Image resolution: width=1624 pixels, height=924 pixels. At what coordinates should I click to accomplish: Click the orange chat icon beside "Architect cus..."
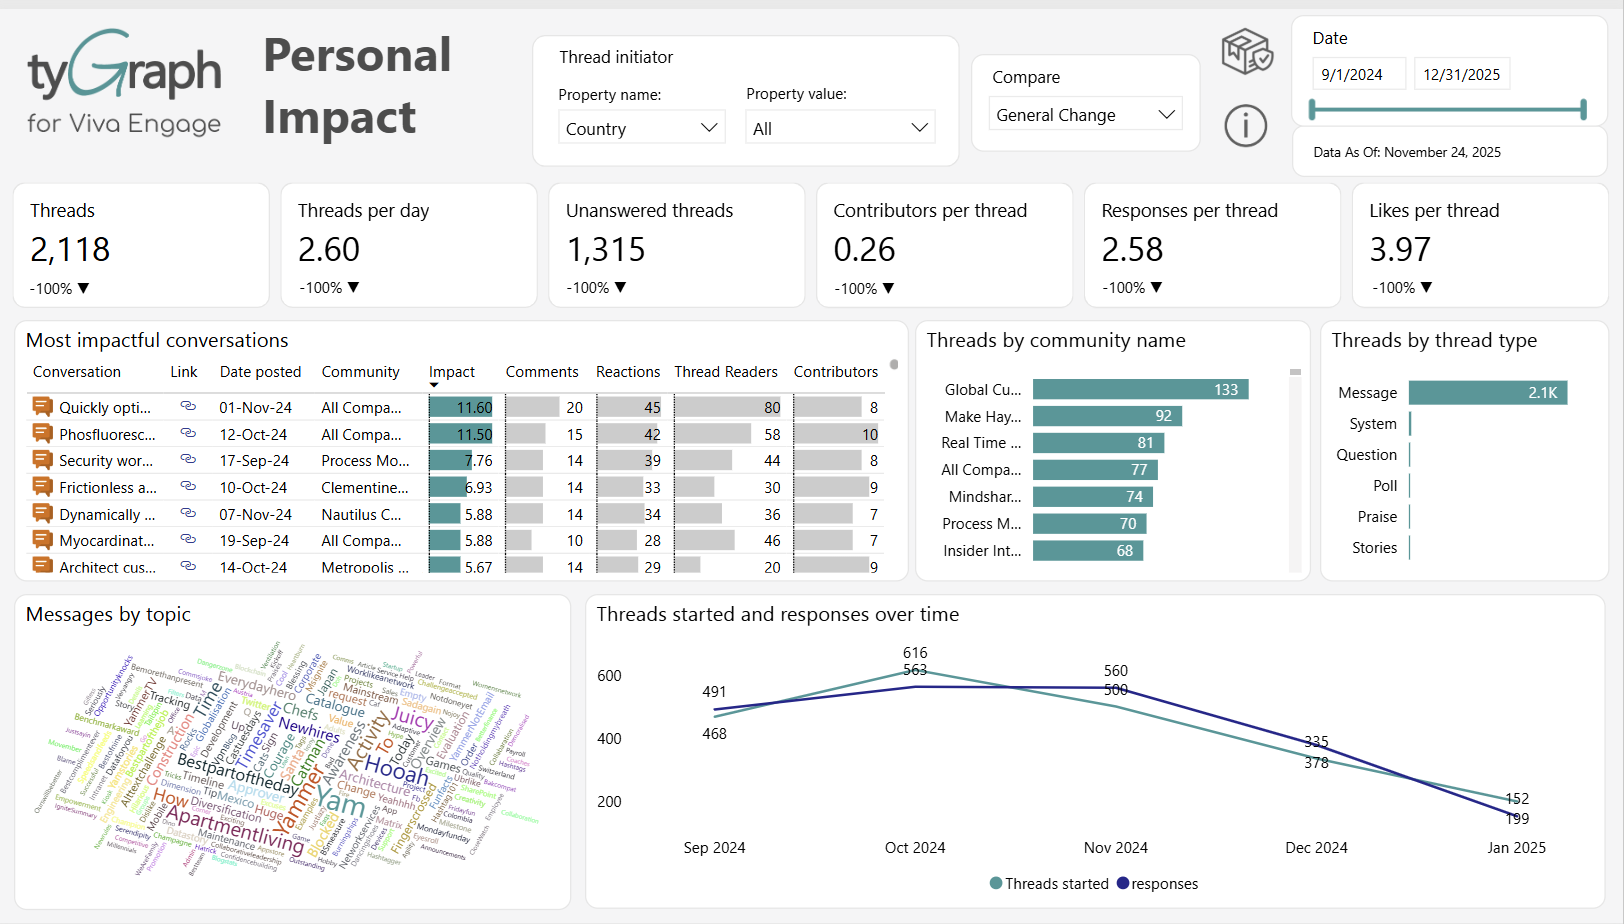click(x=41, y=566)
